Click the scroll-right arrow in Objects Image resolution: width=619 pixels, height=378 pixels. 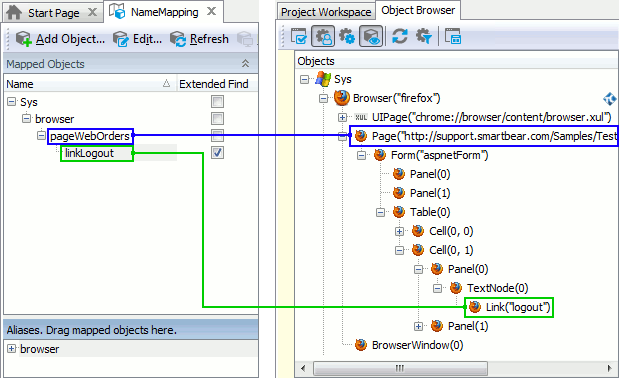pyautogui.click(x=609, y=369)
